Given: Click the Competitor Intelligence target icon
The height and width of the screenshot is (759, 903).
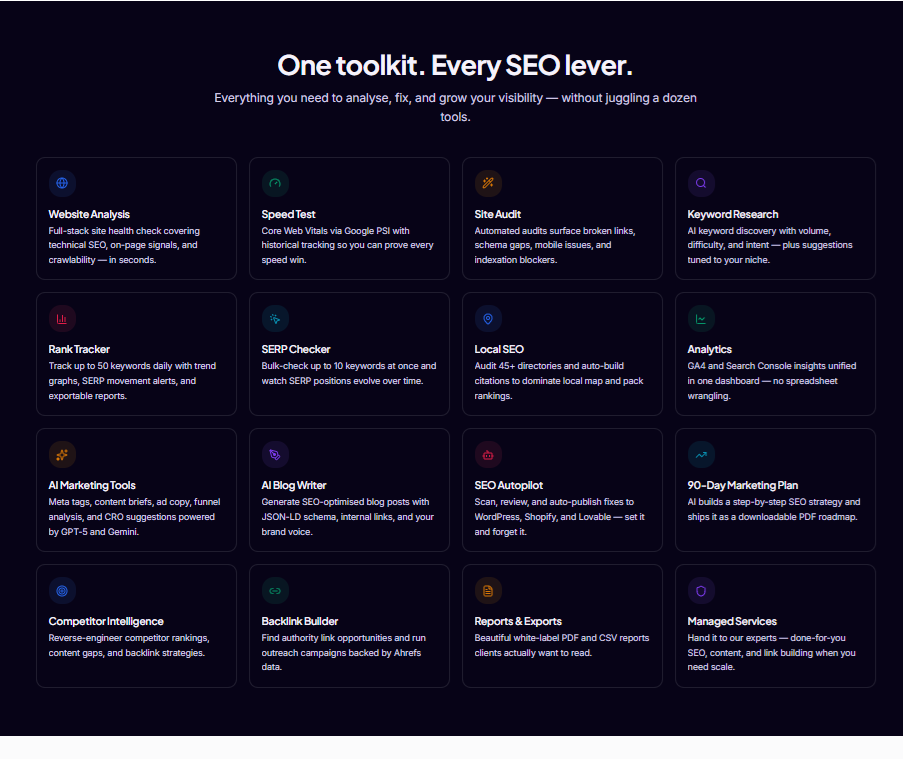Looking at the screenshot, I should click(x=62, y=591).
